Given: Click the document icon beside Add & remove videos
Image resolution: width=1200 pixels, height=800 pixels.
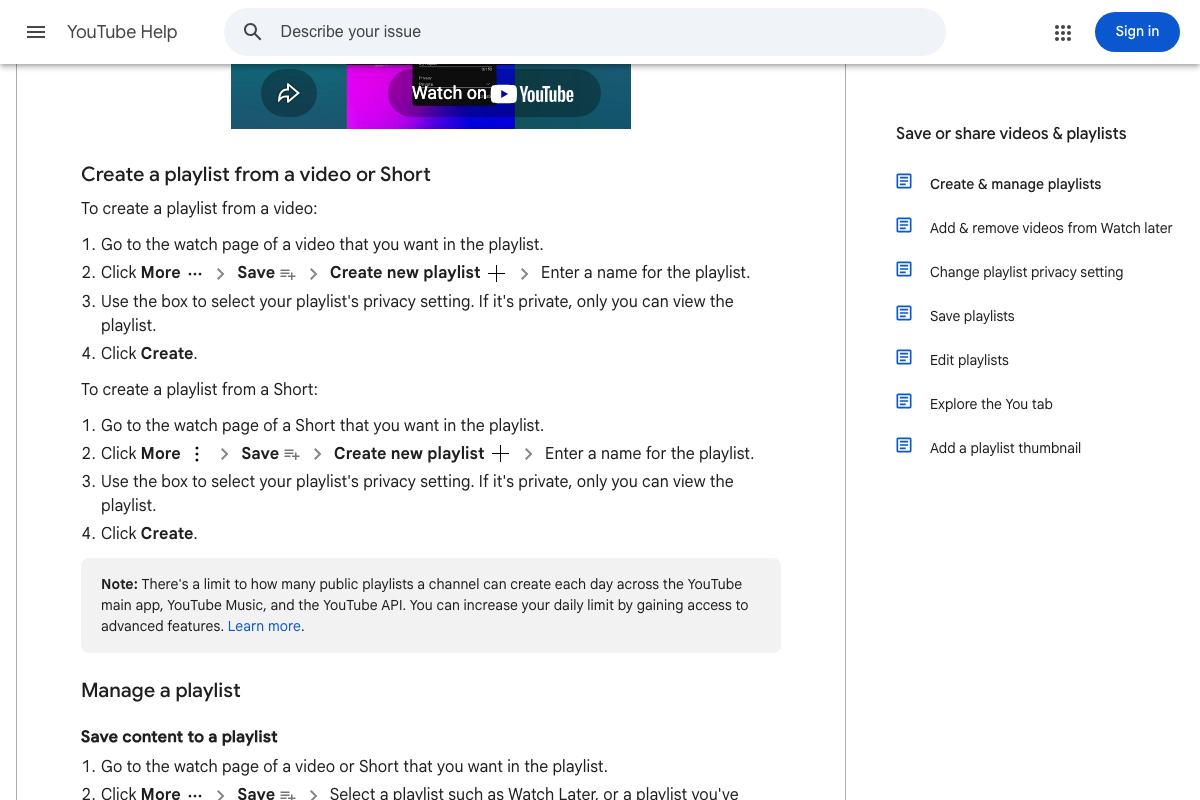Looking at the screenshot, I should (904, 225).
